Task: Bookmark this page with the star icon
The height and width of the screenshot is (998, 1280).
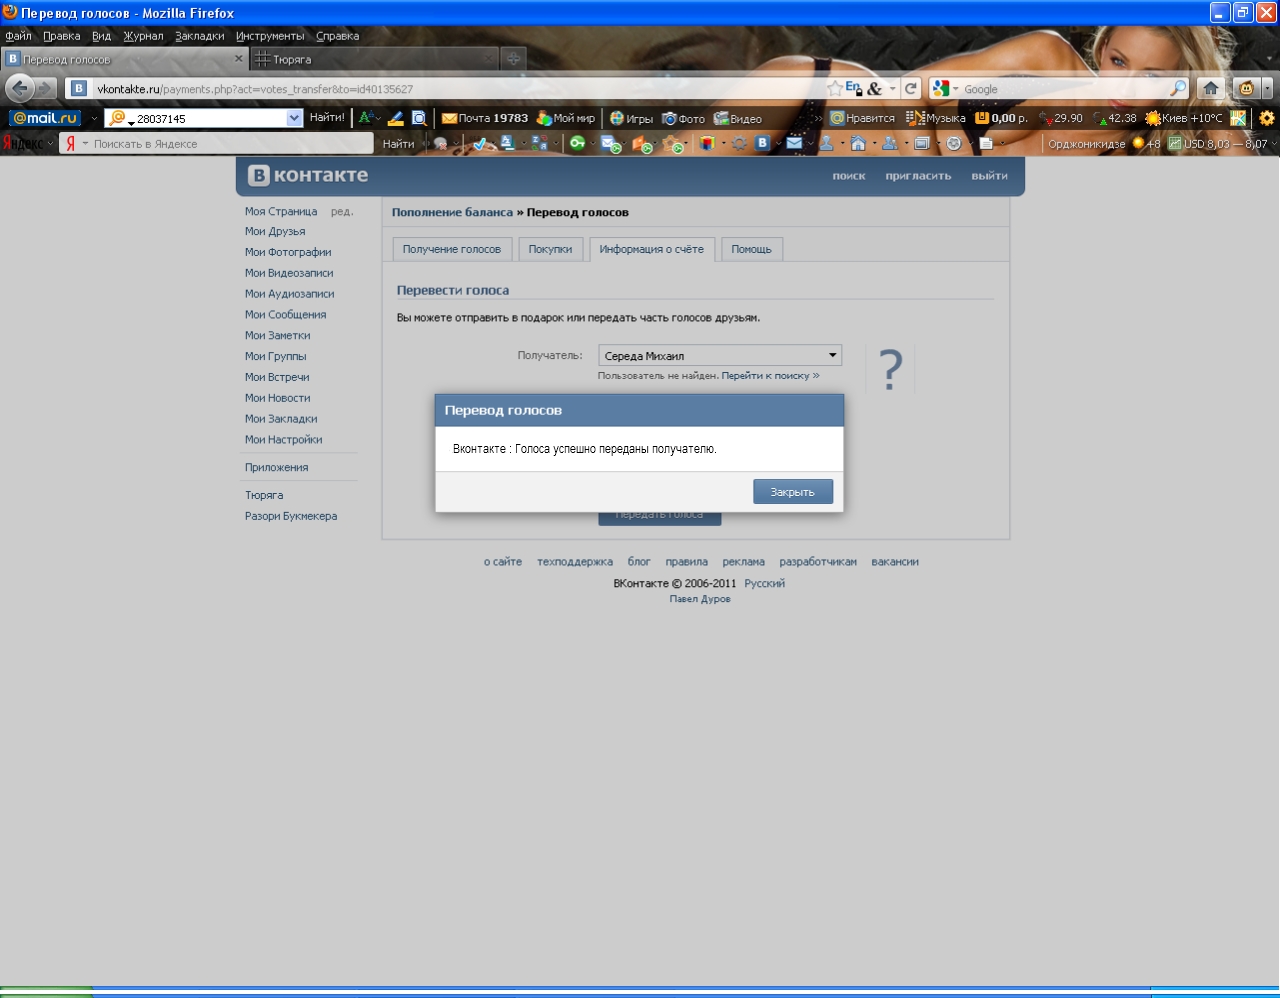Action: 835,88
